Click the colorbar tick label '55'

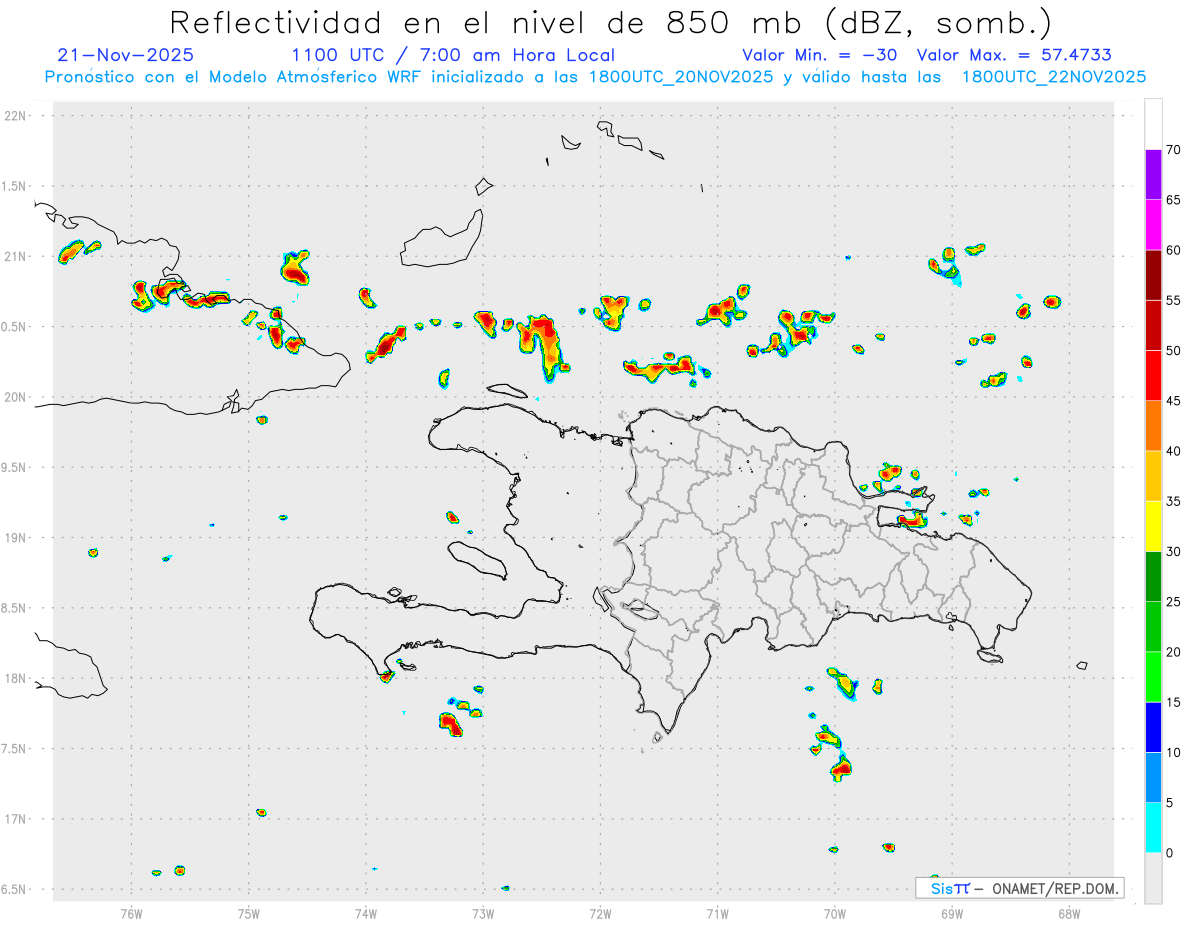[1174, 300]
